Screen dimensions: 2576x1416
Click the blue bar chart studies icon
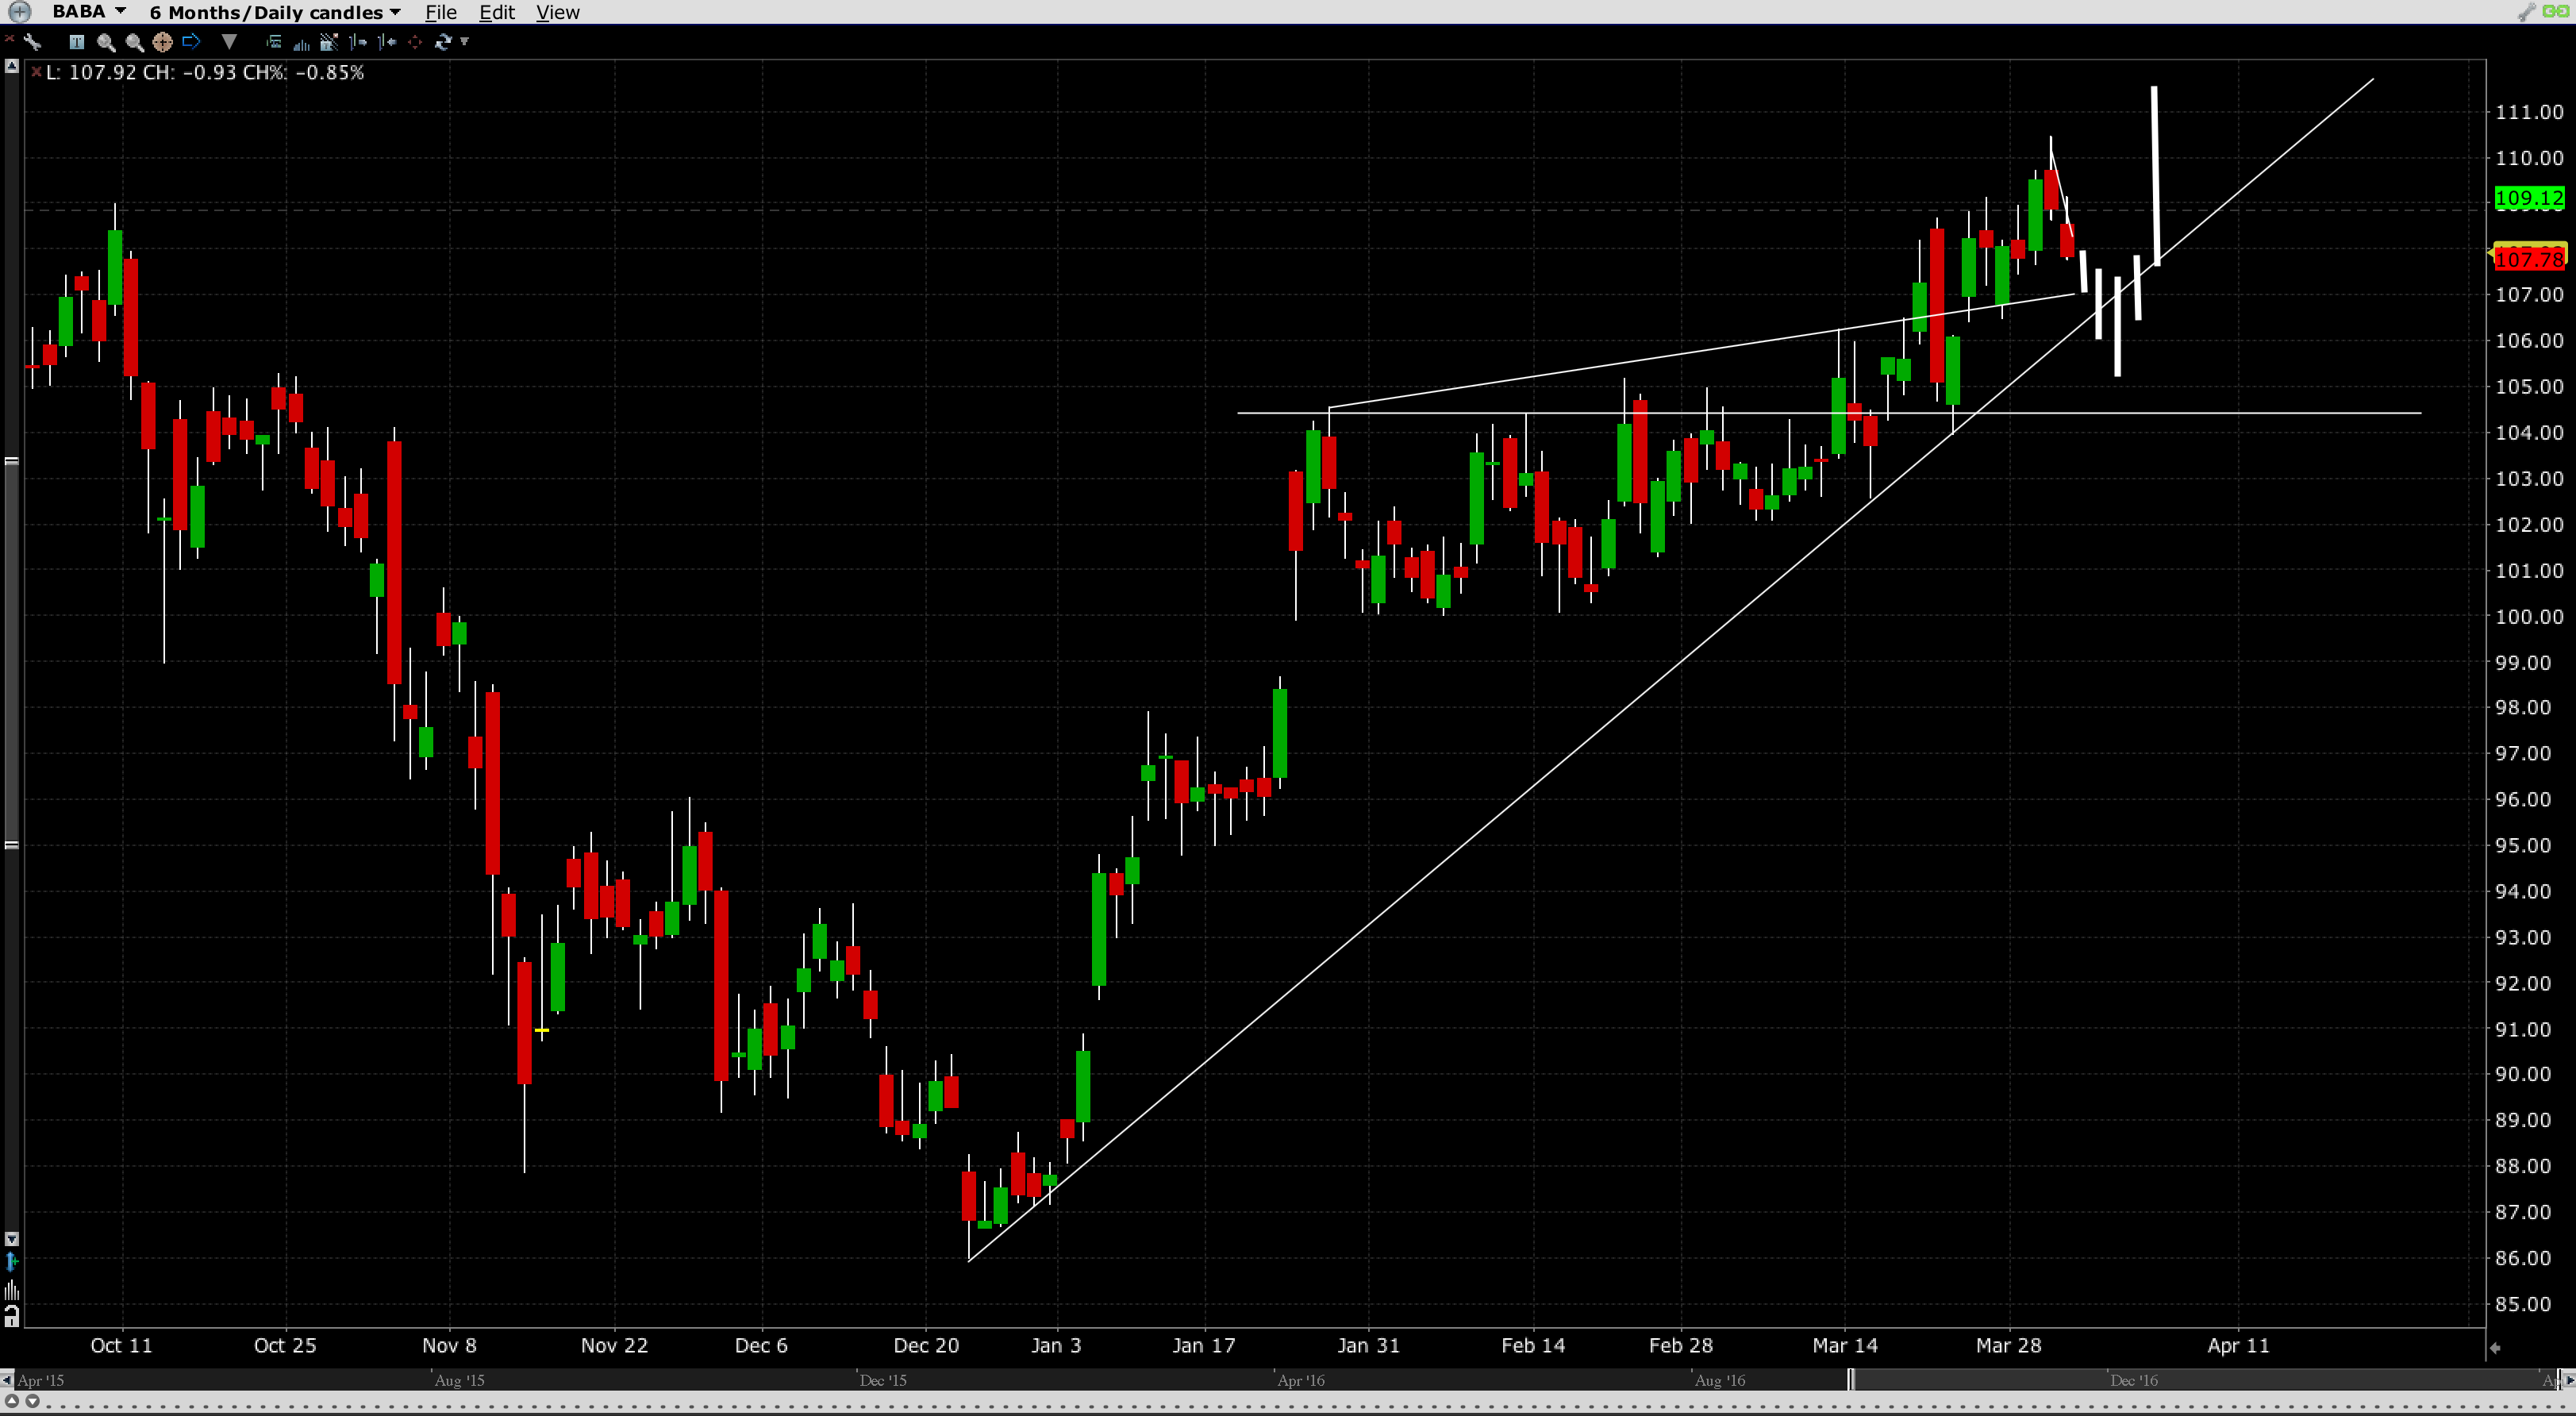click(301, 42)
